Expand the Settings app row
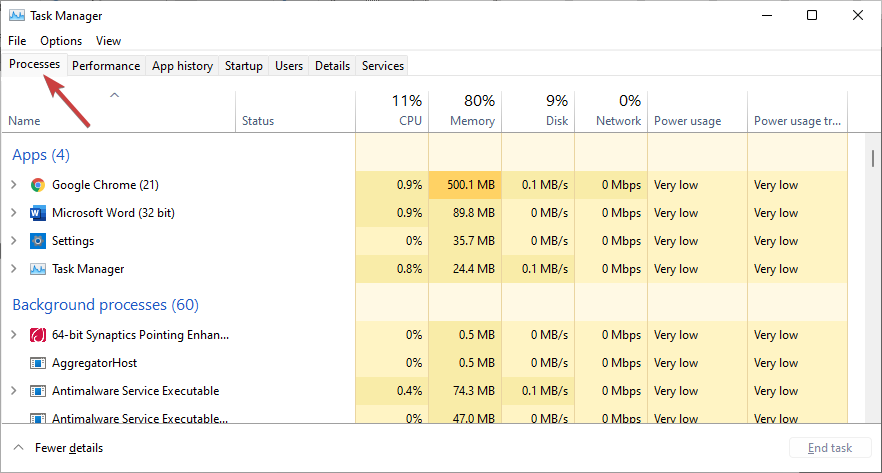Image resolution: width=882 pixels, height=473 pixels. (14, 241)
